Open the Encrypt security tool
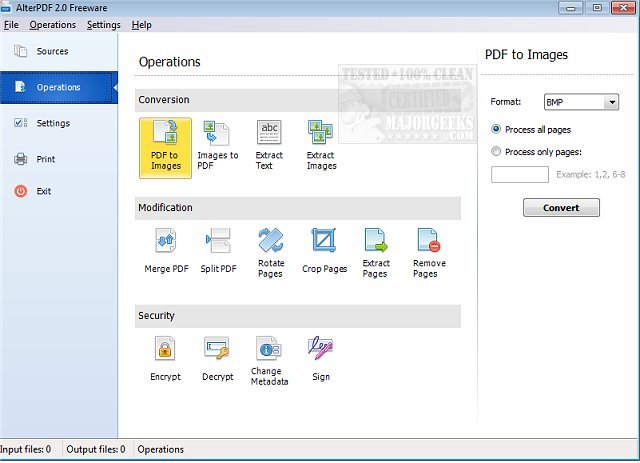640x463 pixels. [x=165, y=360]
